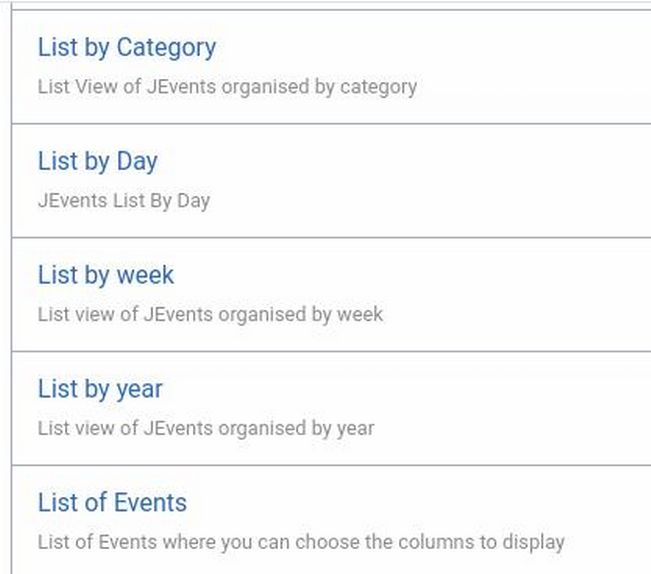Open the List of Events link
This screenshot has width=651, height=574.
point(112,502)
